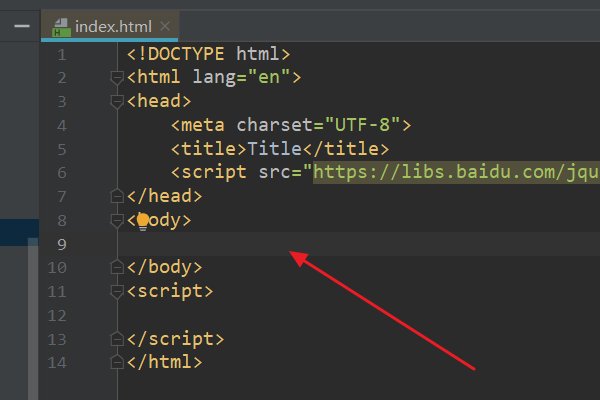The height and width of the screenshot is (400, 600).
Task: Click fold marker beside closing script tag
Action: pyautogui.click(x=117, y=340)
